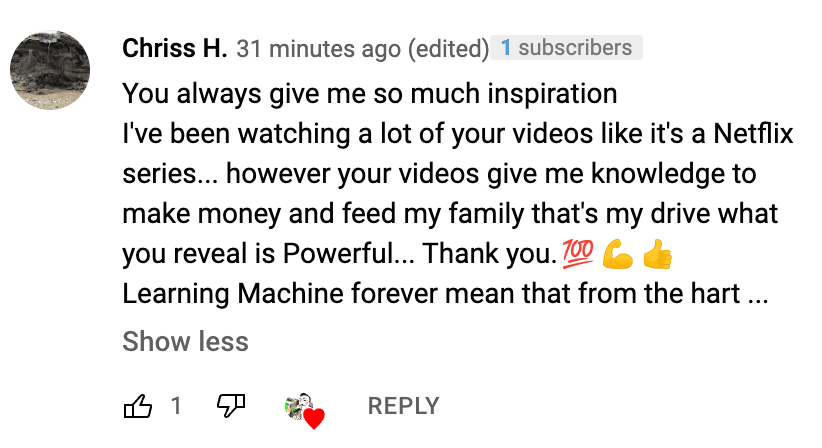Click the "1 subscribers" badge
The height and width of the screenshot is (448, 822).
pos(567,47)
